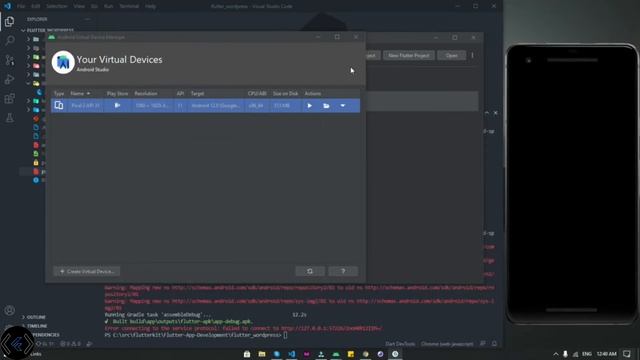The width and height of the screenshot is (640, 360).
Task: Launch the Pixel virtual device with the play icon
Action: click(x=309, y=106)
